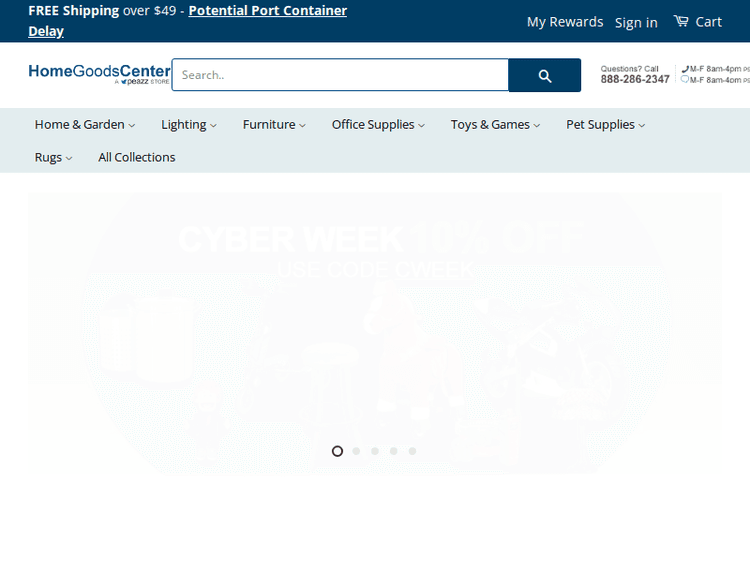
Task: Click the magnifying glass search button
Action: tap(544, 76)
